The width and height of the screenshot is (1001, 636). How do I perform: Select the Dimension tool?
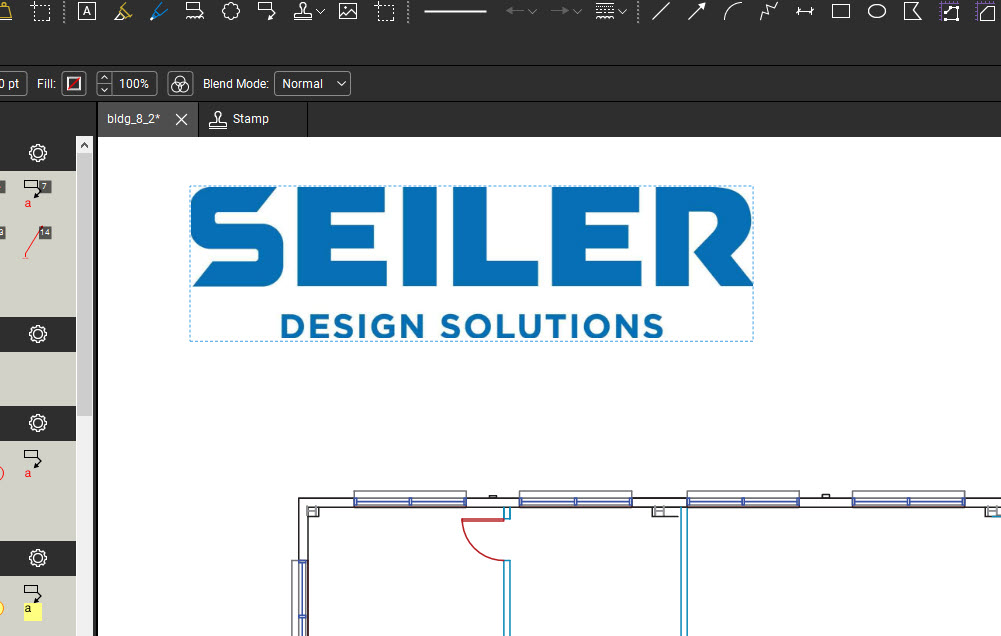coord(805,11)
